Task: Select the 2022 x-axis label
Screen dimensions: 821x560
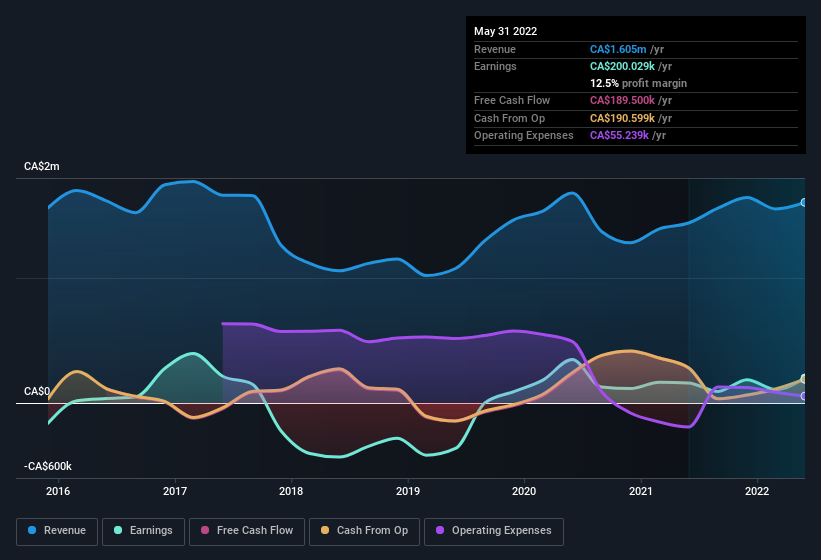Action: point(757,491)
